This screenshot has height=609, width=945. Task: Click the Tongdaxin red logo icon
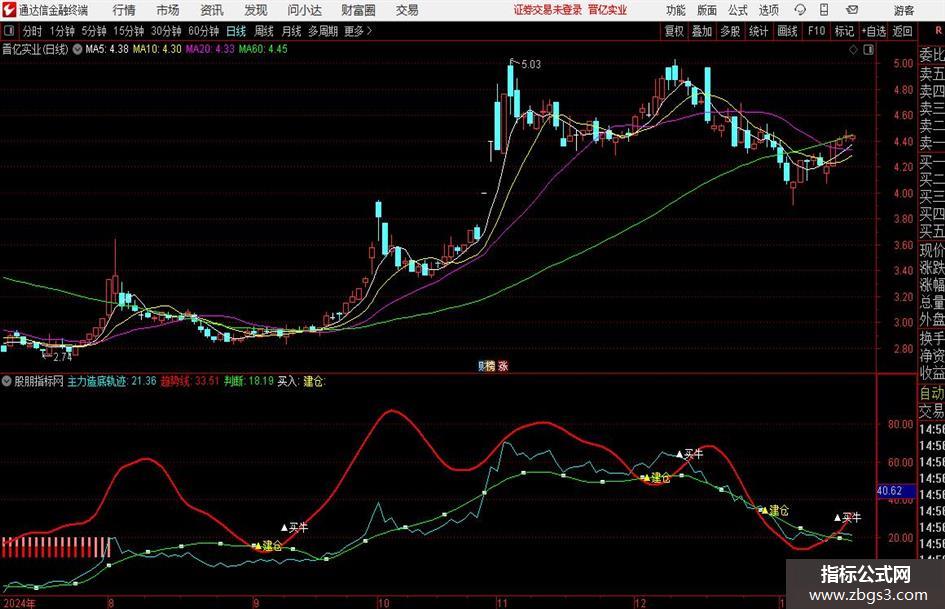(x=10, y=10)
